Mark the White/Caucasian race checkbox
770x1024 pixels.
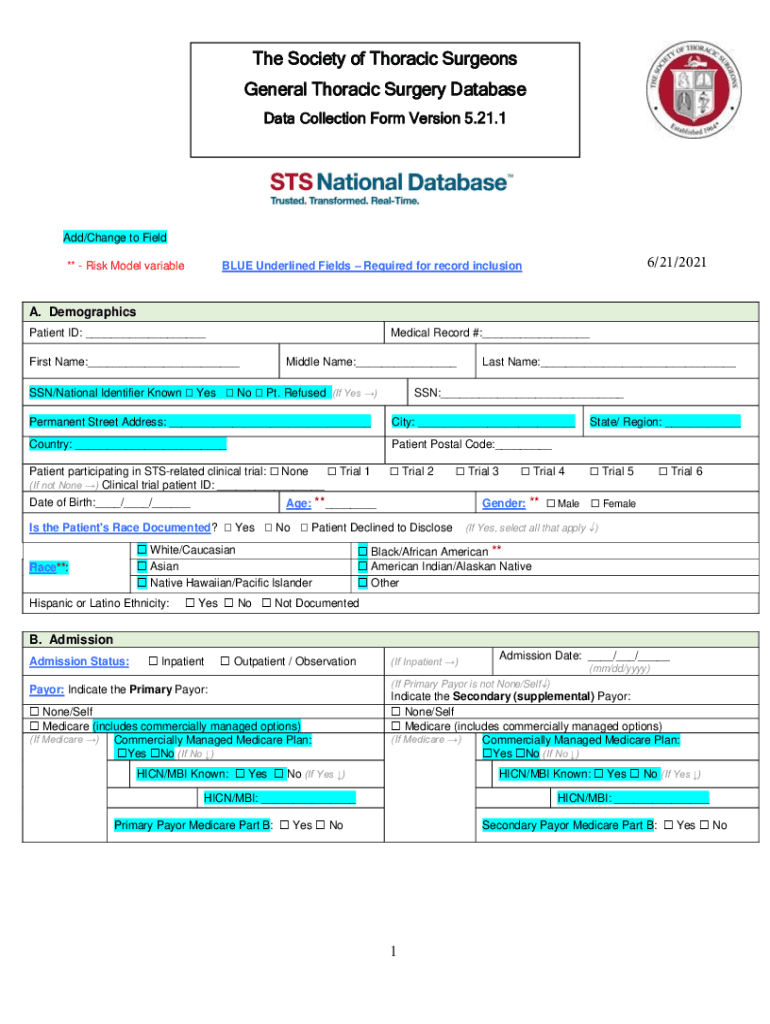(x=142, y=550)
